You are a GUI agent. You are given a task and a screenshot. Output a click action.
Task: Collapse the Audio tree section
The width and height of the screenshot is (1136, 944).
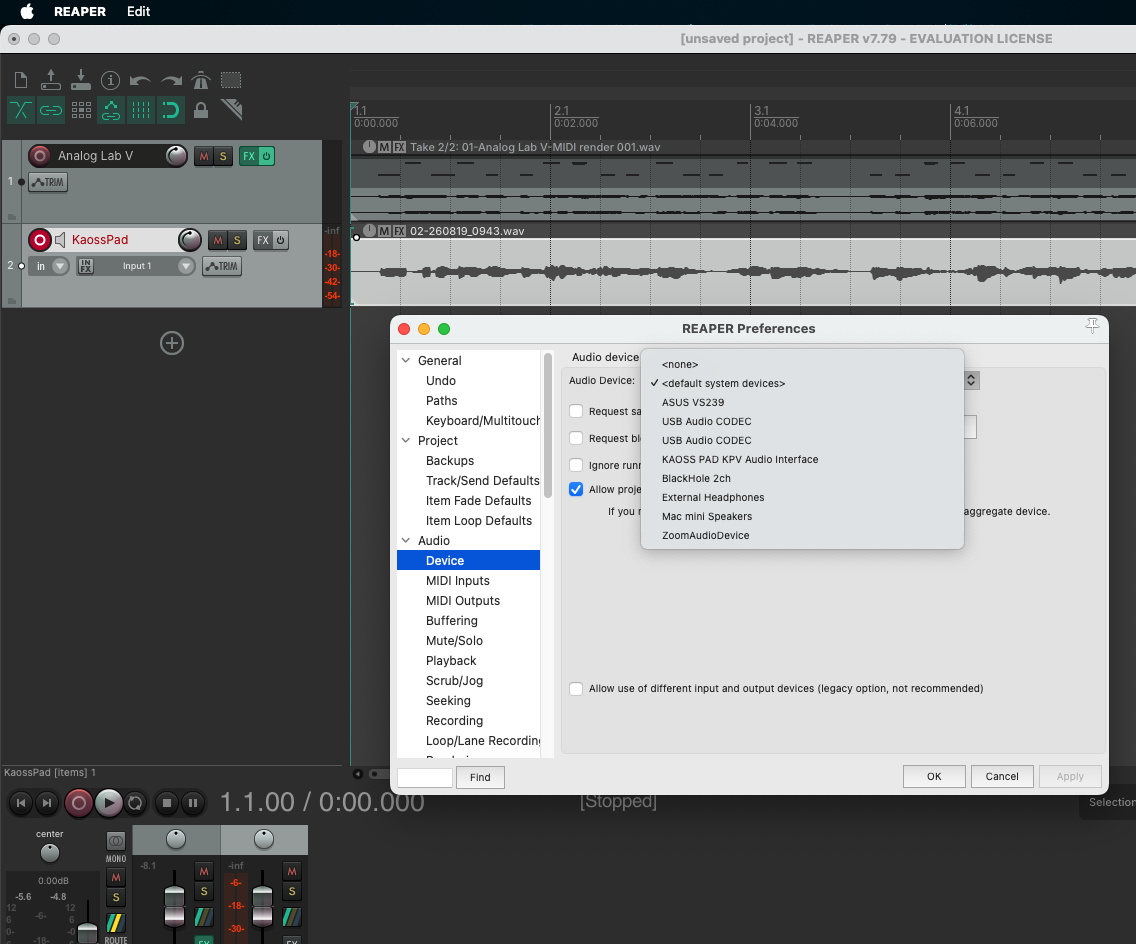click(406, 540)
